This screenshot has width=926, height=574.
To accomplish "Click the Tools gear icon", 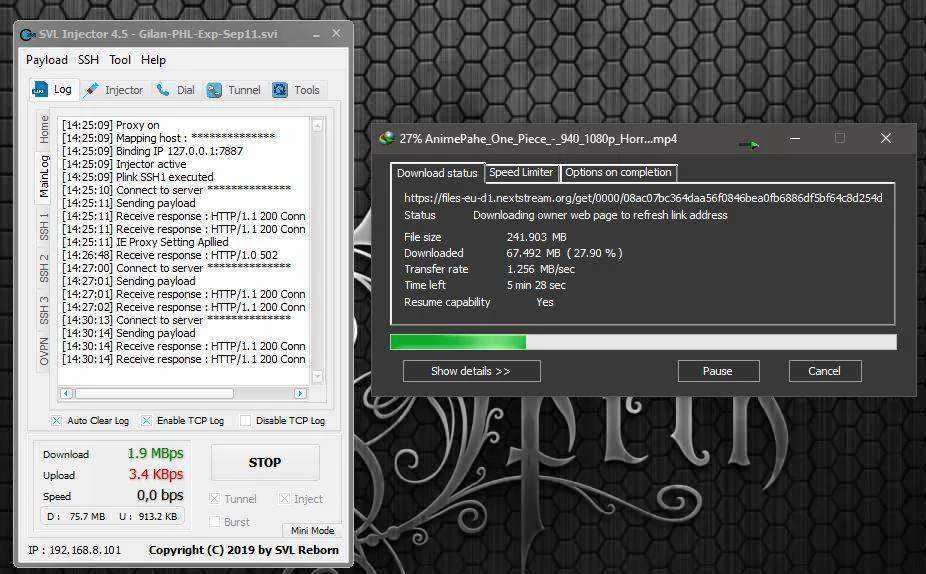I will [279, 90].
